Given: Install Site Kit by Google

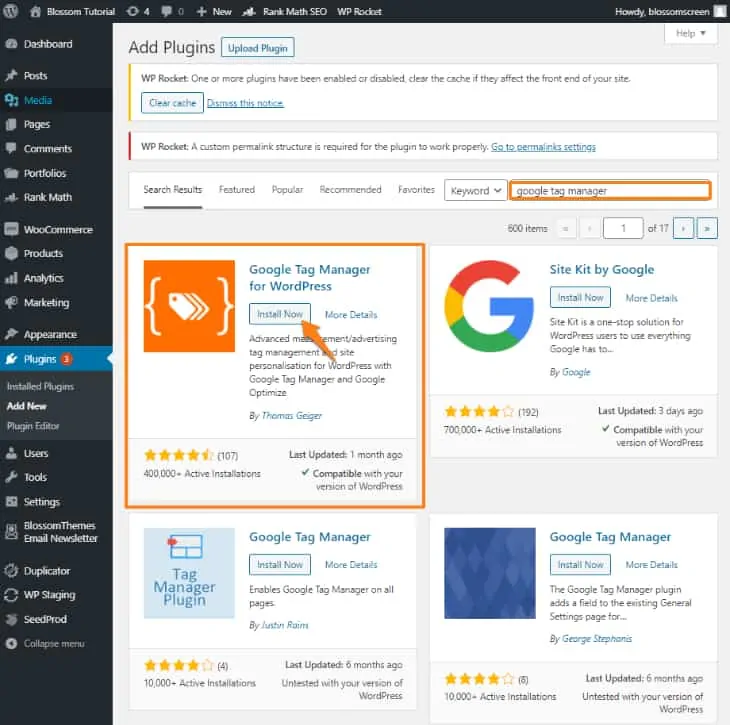Looking at the screenshot, I should (580, 298).
